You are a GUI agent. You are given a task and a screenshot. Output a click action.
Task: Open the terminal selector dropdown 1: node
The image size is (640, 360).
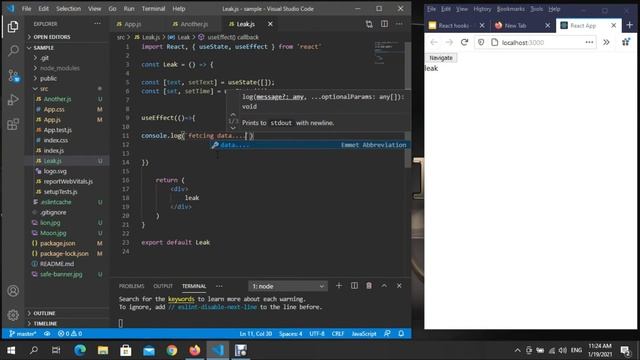288,286
